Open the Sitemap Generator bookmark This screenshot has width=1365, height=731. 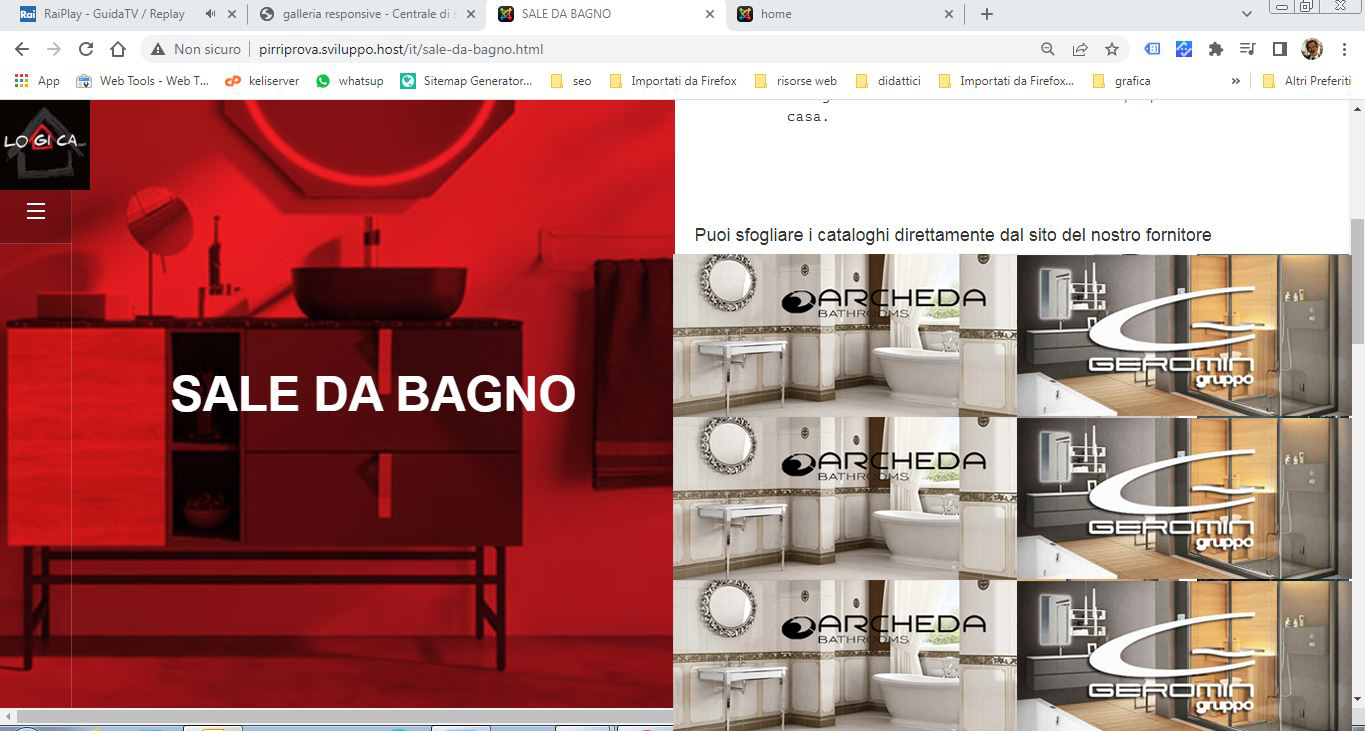(x=466, y=81)
